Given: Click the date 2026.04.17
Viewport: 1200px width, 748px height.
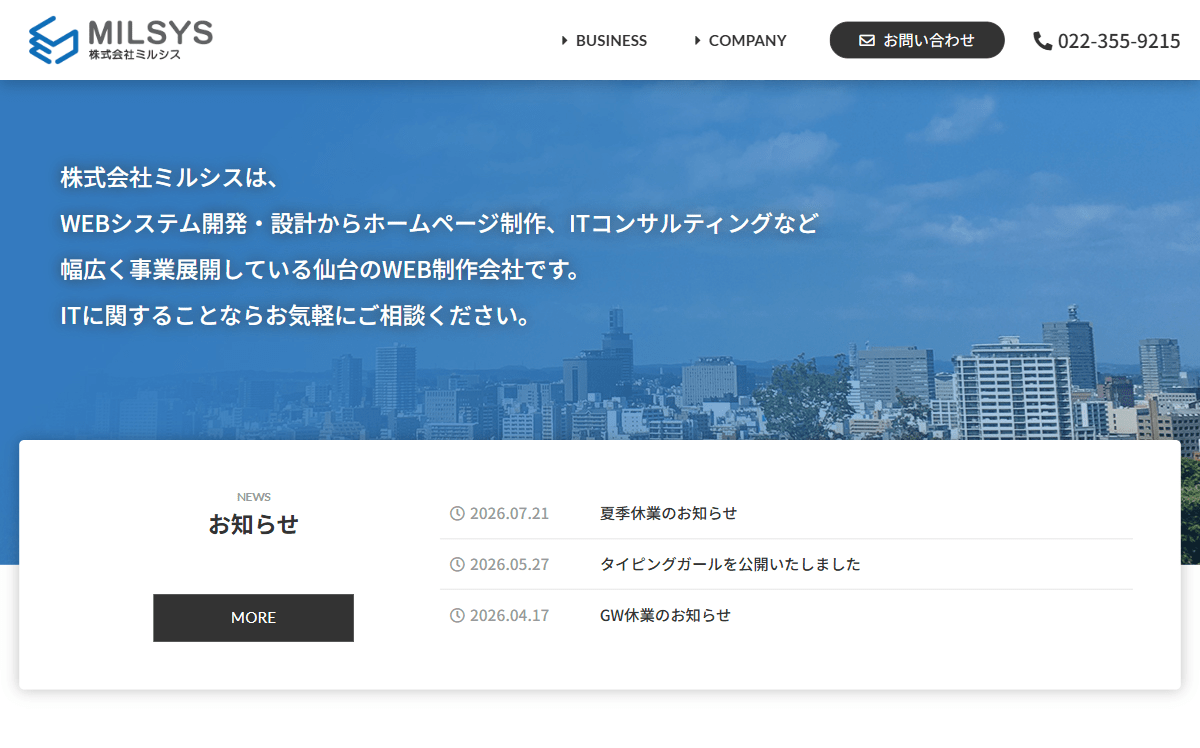Looking at the screenshot, I should (509, 615).
